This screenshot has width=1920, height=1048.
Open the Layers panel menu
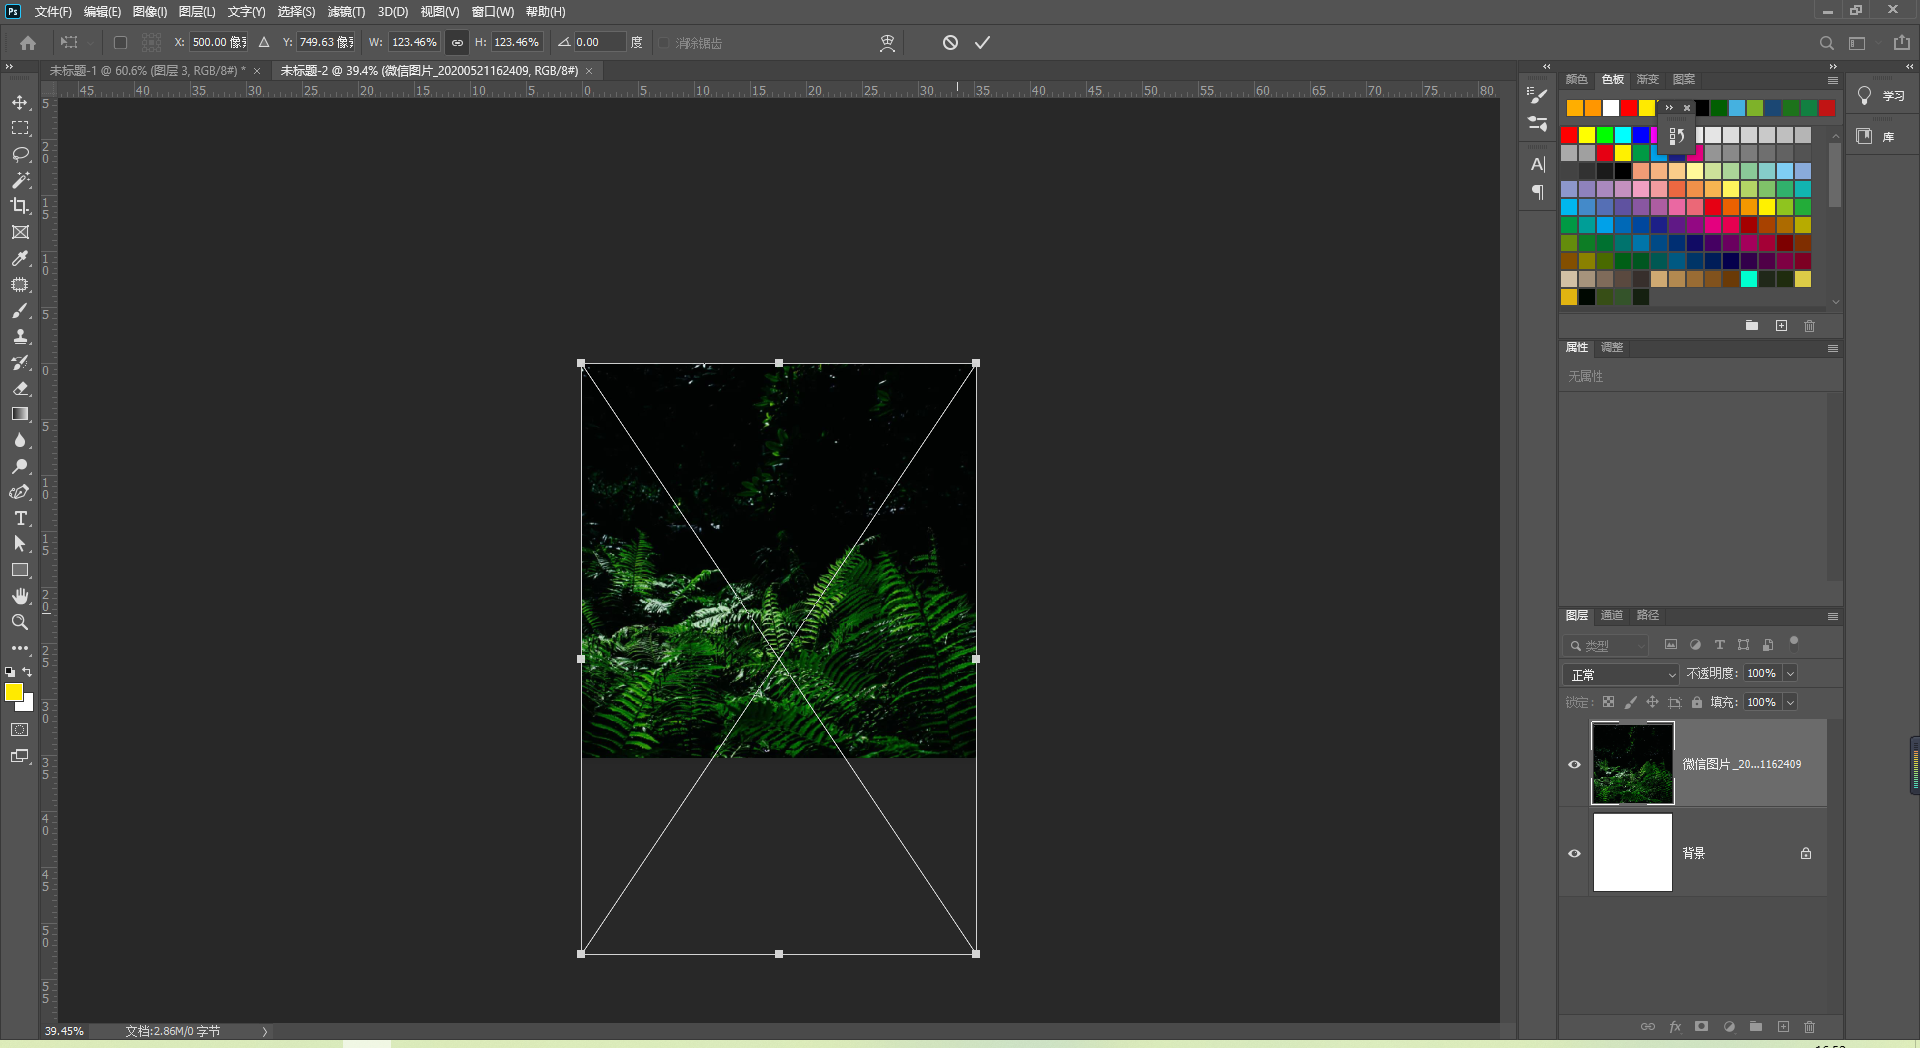[1833, 616]
